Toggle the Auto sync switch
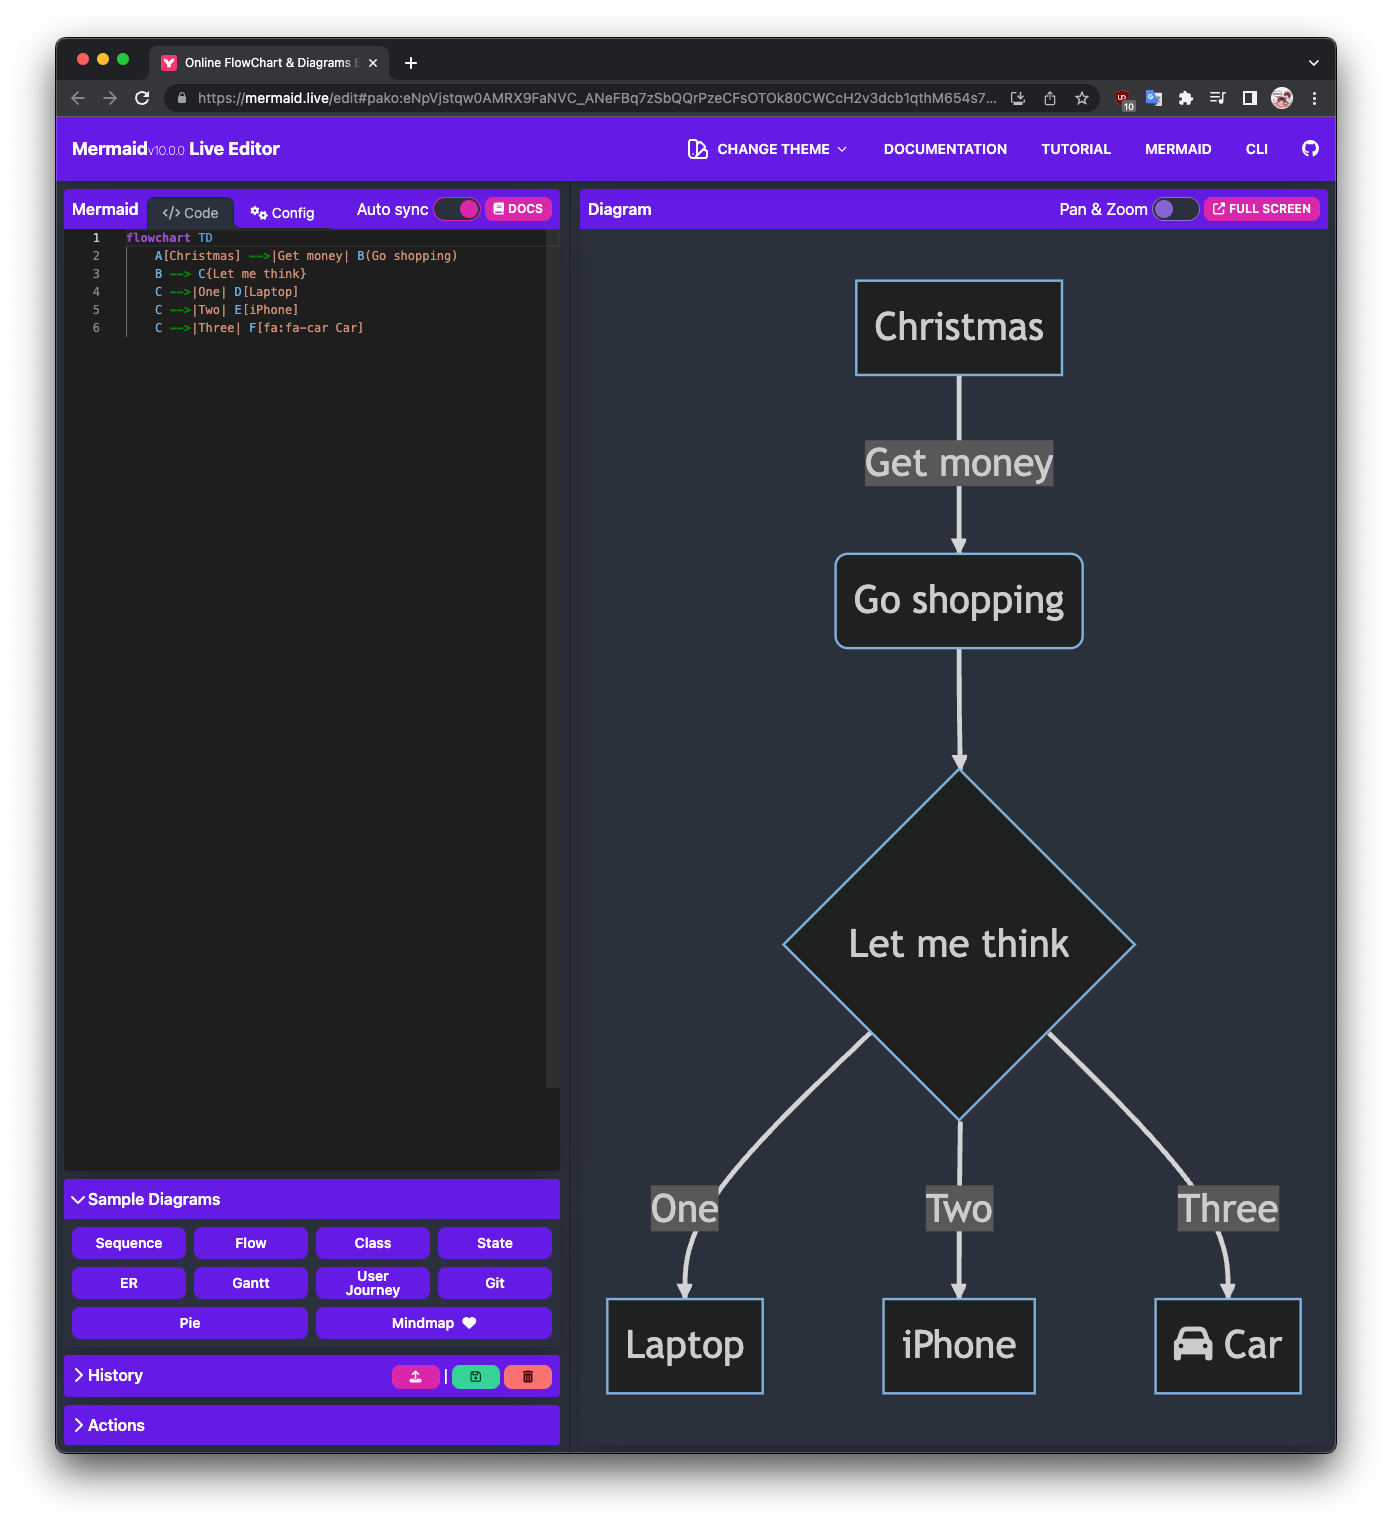The height and width of the screenshot is (1527, 1392). tap(457, 209)
